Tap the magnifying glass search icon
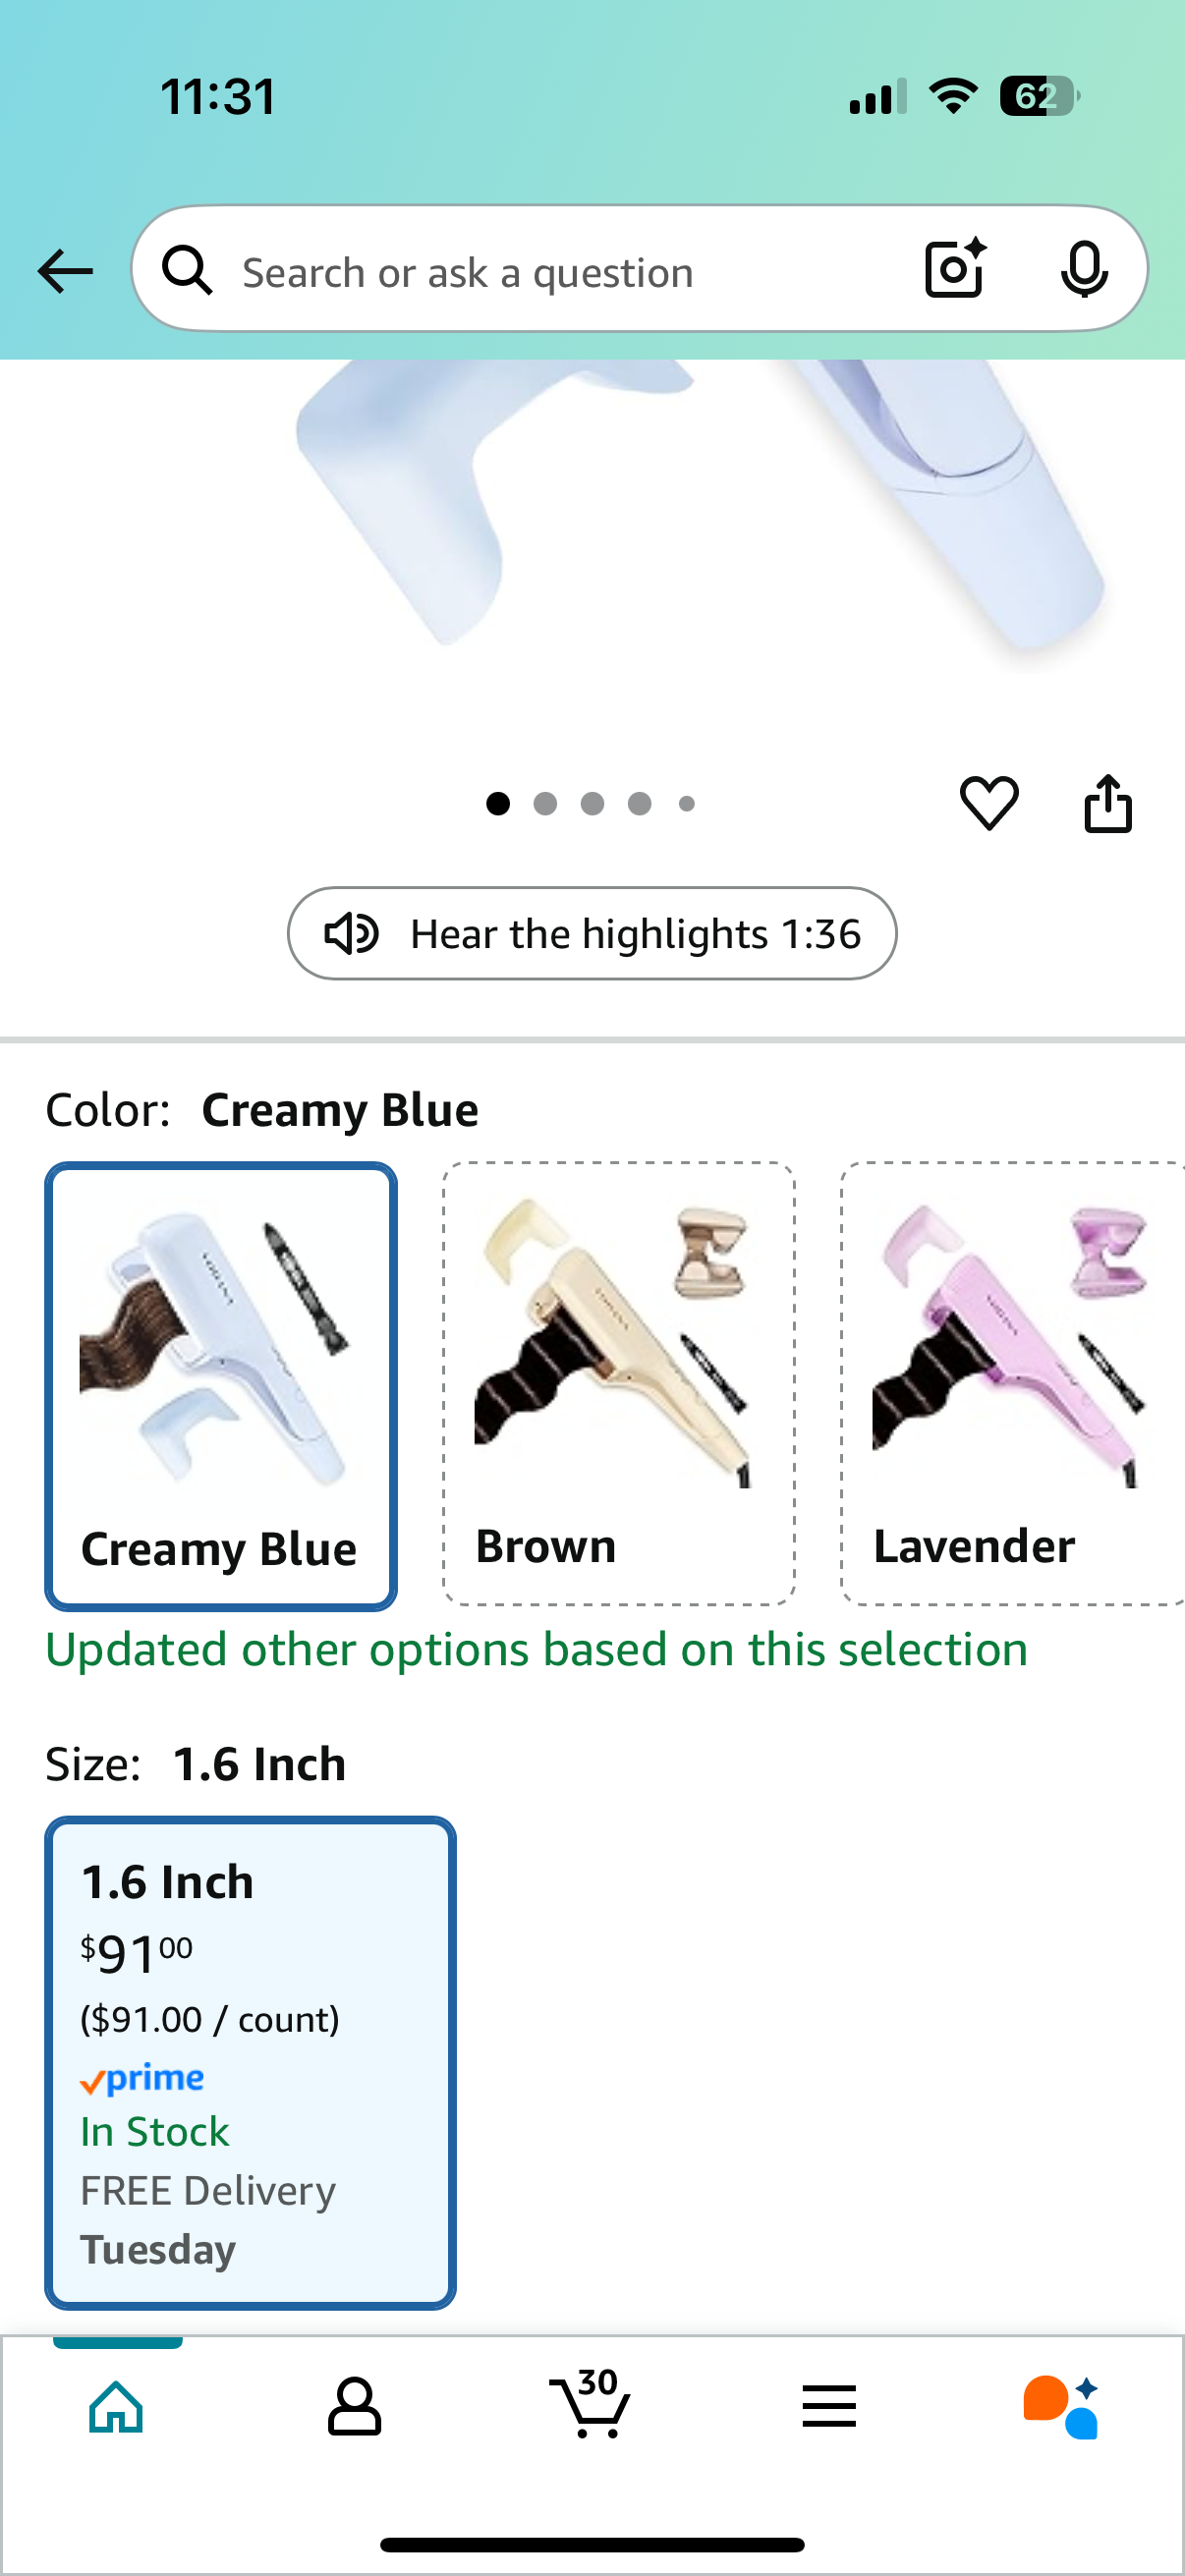Screen dimensions: 1185x2576 pos(187,271)
